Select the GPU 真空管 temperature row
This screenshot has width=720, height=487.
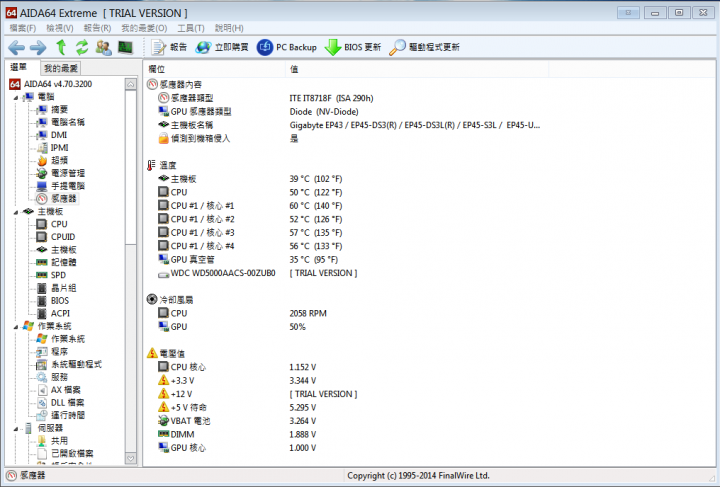pos(344,259)
